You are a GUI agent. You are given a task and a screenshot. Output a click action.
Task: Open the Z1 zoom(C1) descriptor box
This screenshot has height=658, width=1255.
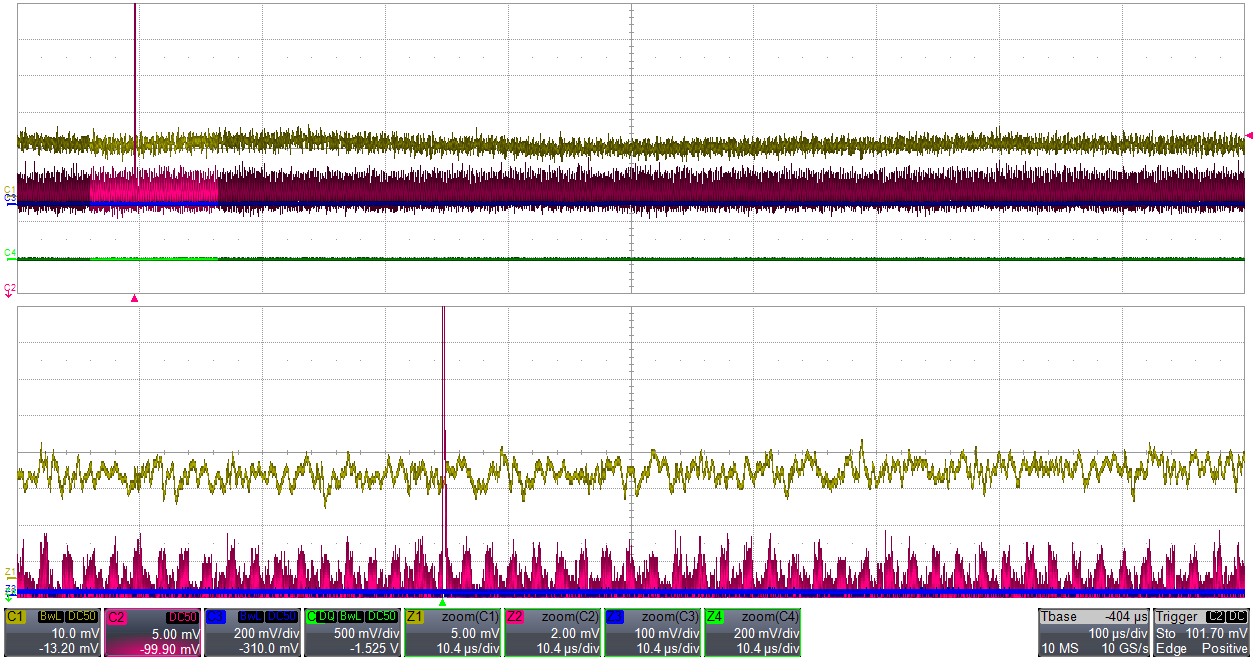452,633
